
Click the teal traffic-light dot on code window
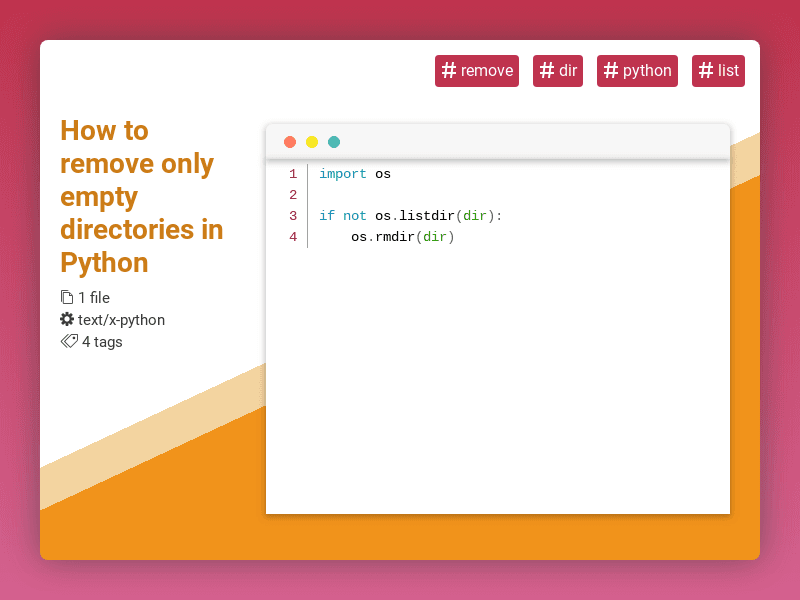[x=334, y=142]
